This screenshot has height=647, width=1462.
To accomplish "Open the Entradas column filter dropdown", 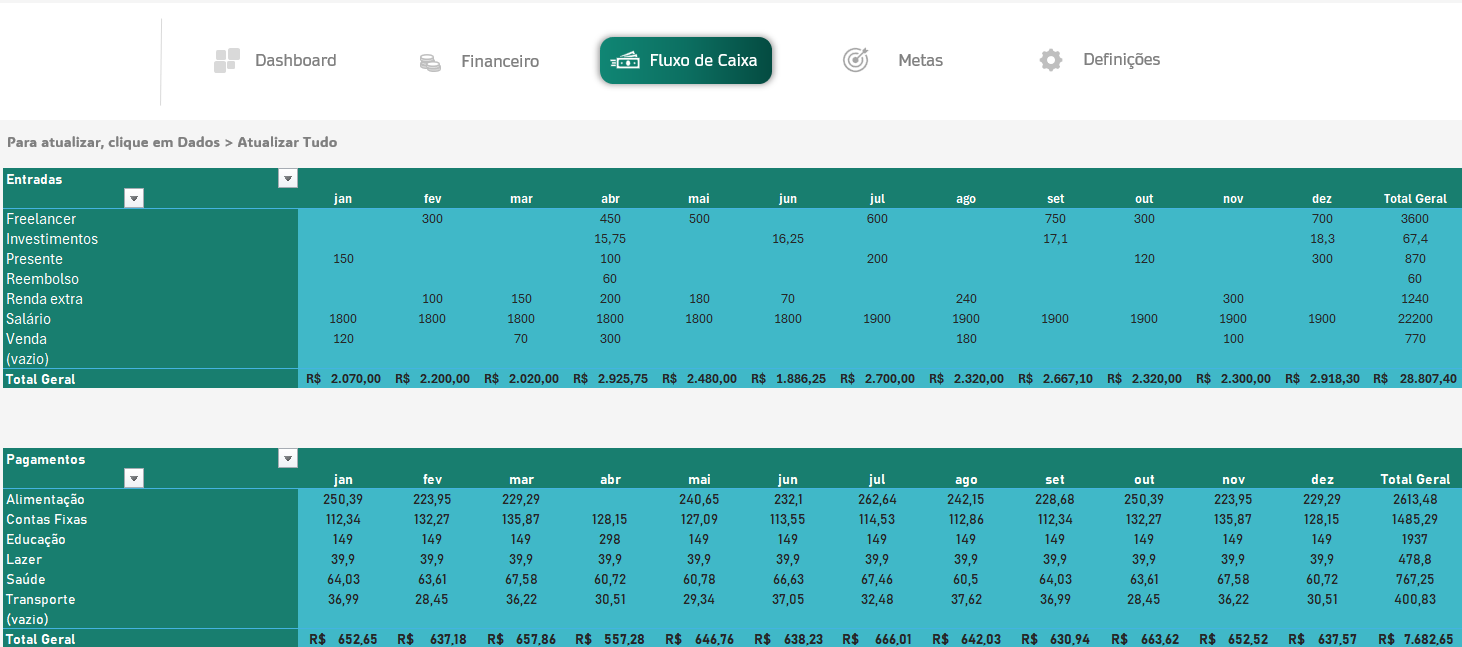I will (x=288, y=179).
